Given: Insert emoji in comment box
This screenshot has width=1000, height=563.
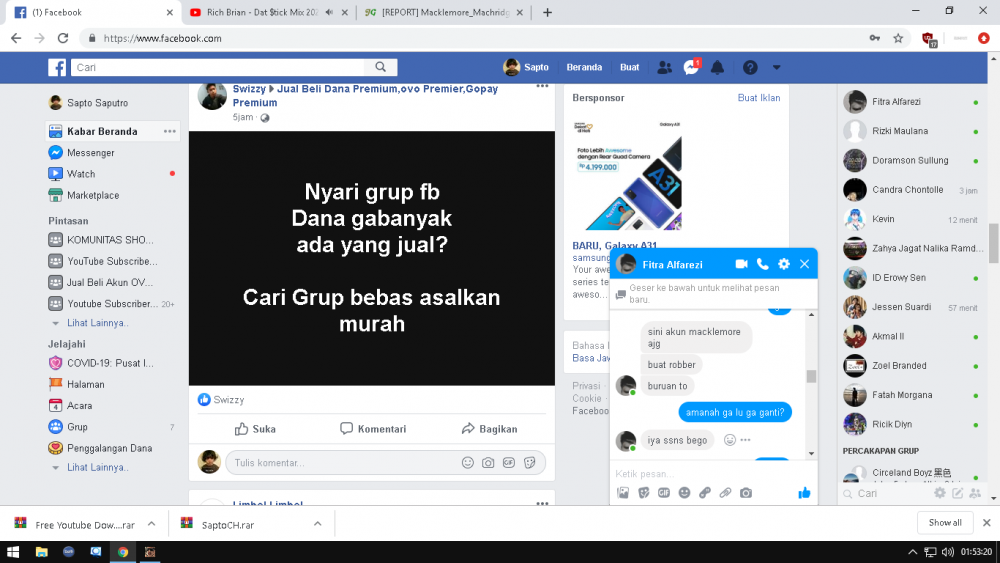Looking at the screenshot, I should click(467, 463).
